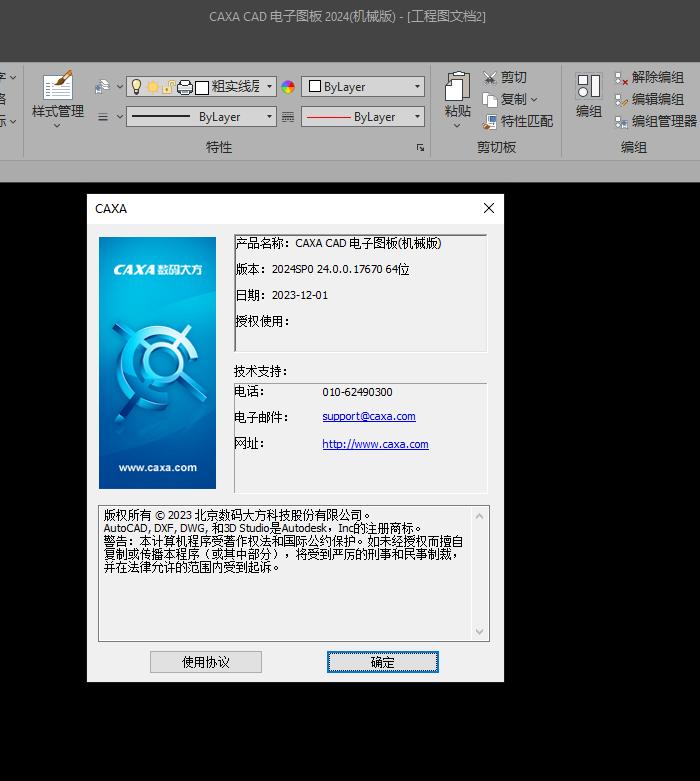Click the CAXA 数码大方 logo banner image
The height and width of the screenshot is (781, 700).
[157, 363]
